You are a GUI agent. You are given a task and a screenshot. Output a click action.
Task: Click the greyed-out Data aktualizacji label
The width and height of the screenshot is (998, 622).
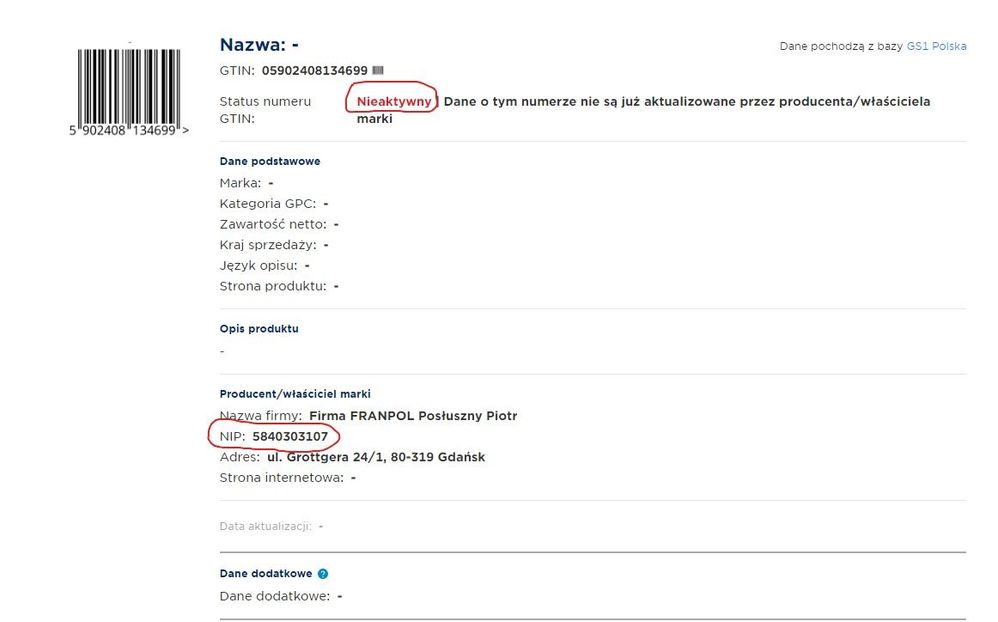click(265, 526)
